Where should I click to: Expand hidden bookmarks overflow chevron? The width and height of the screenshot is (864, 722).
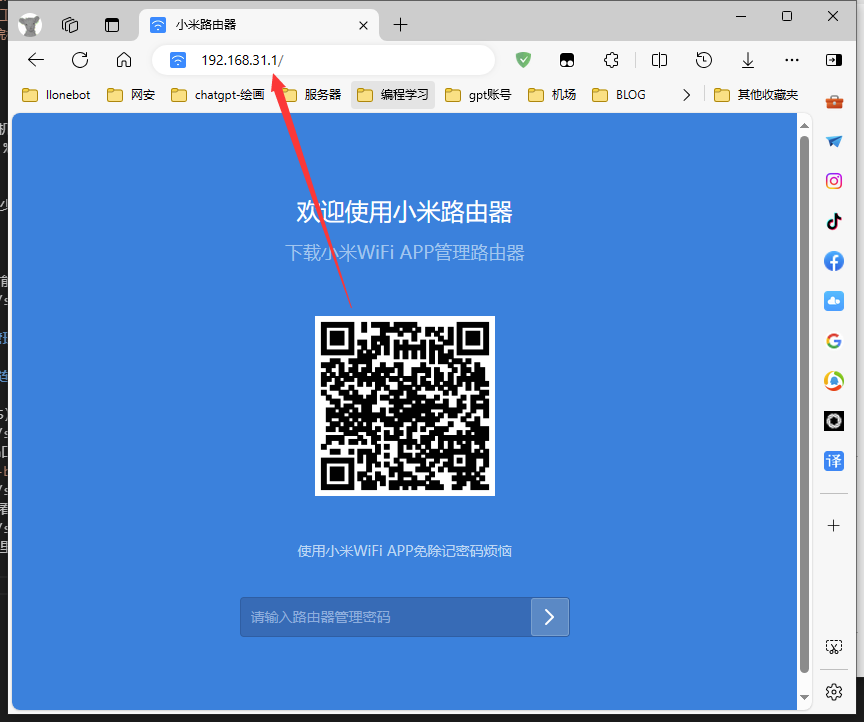[x=686, y=95]
